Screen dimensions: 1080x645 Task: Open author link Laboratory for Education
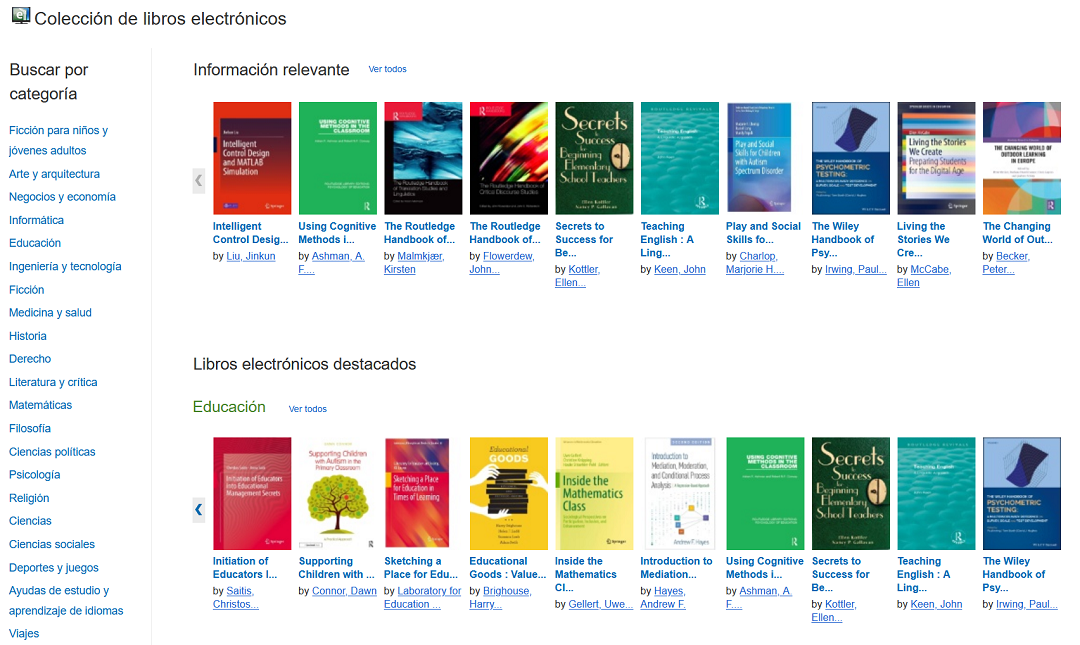pos(422,597)
